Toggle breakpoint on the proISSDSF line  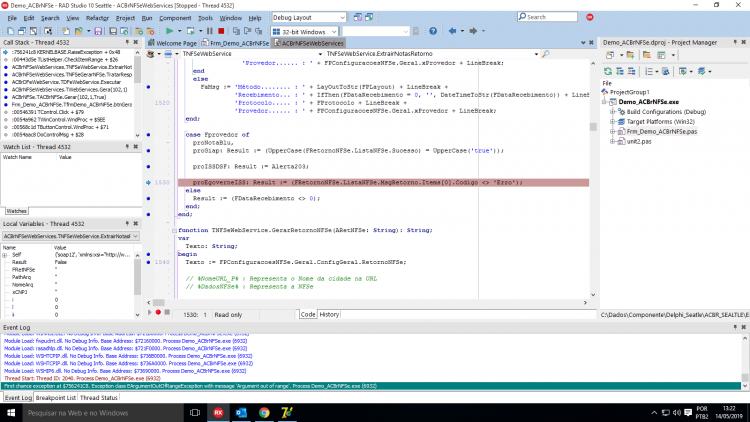(148, 167)
